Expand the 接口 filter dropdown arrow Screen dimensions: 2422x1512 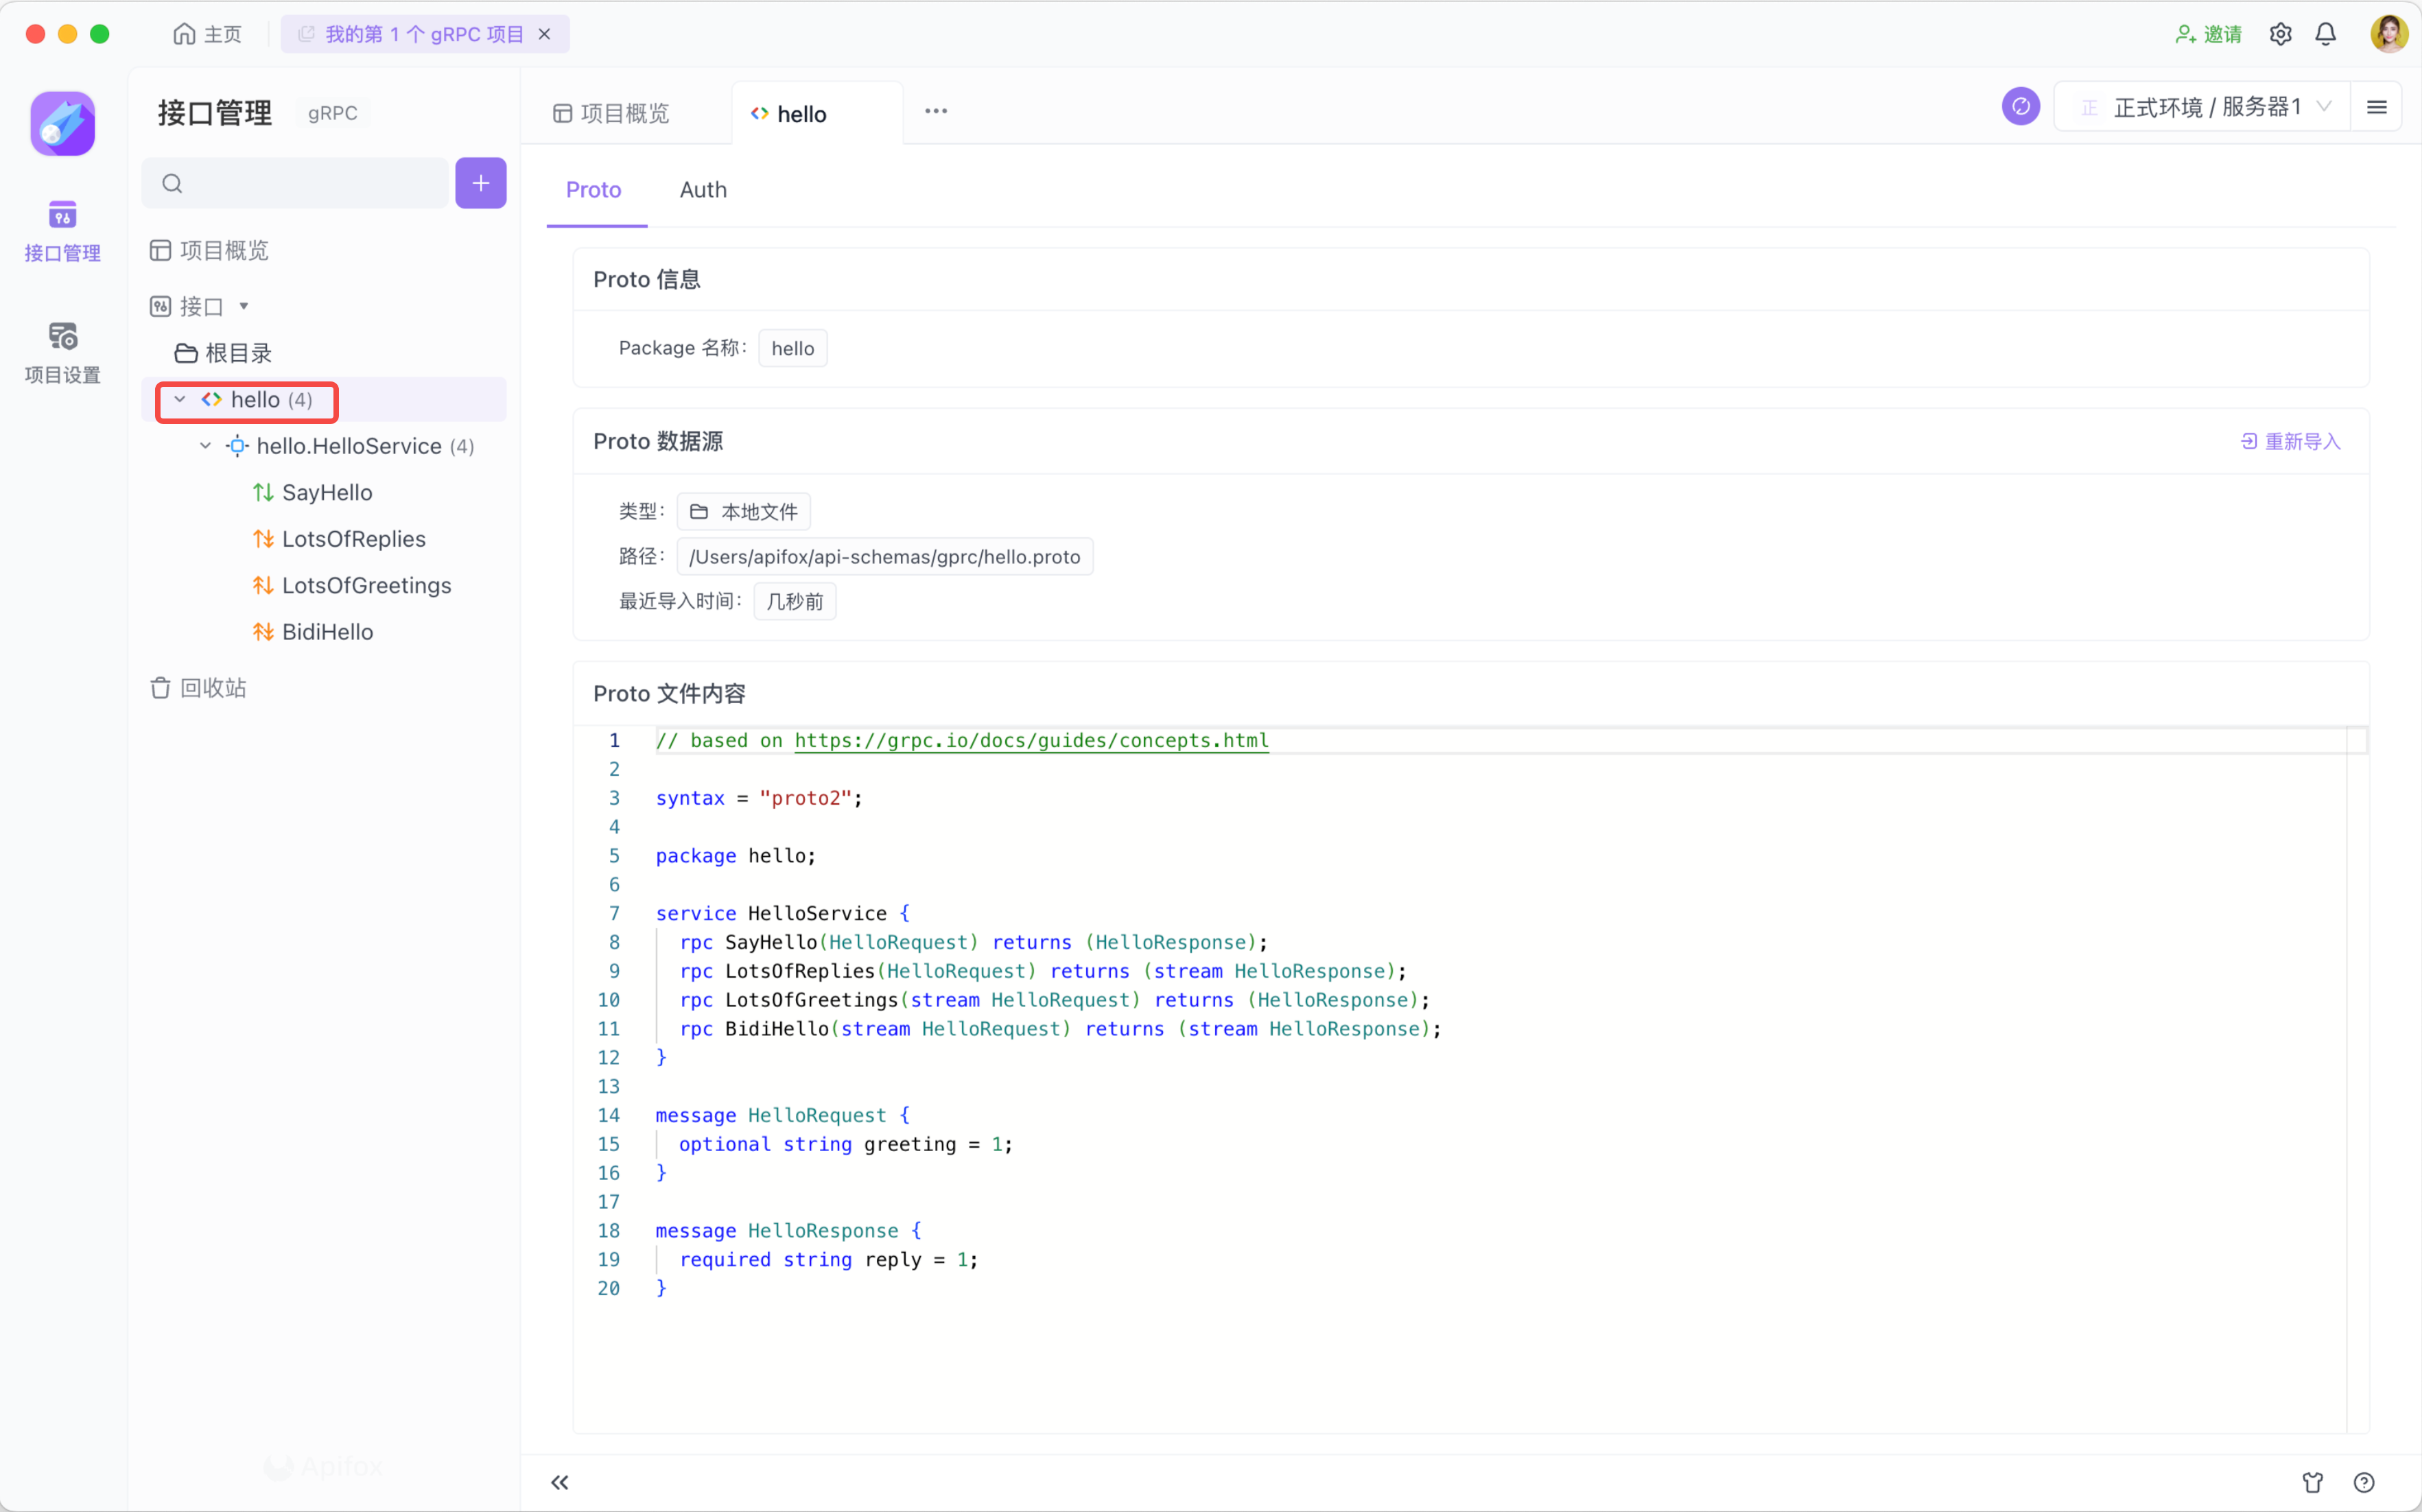tap(244, 306)
